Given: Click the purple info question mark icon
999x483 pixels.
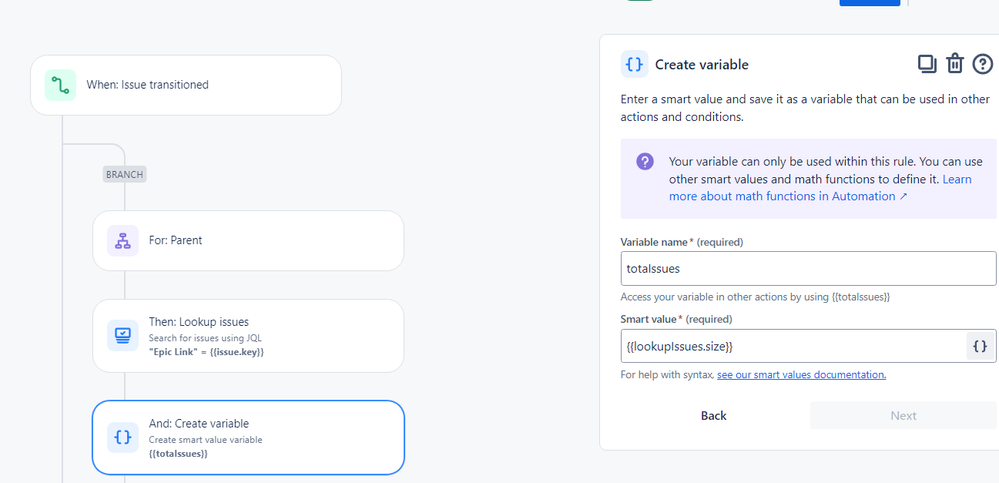Looking at the screenshot, I should [x=645, y=161].
